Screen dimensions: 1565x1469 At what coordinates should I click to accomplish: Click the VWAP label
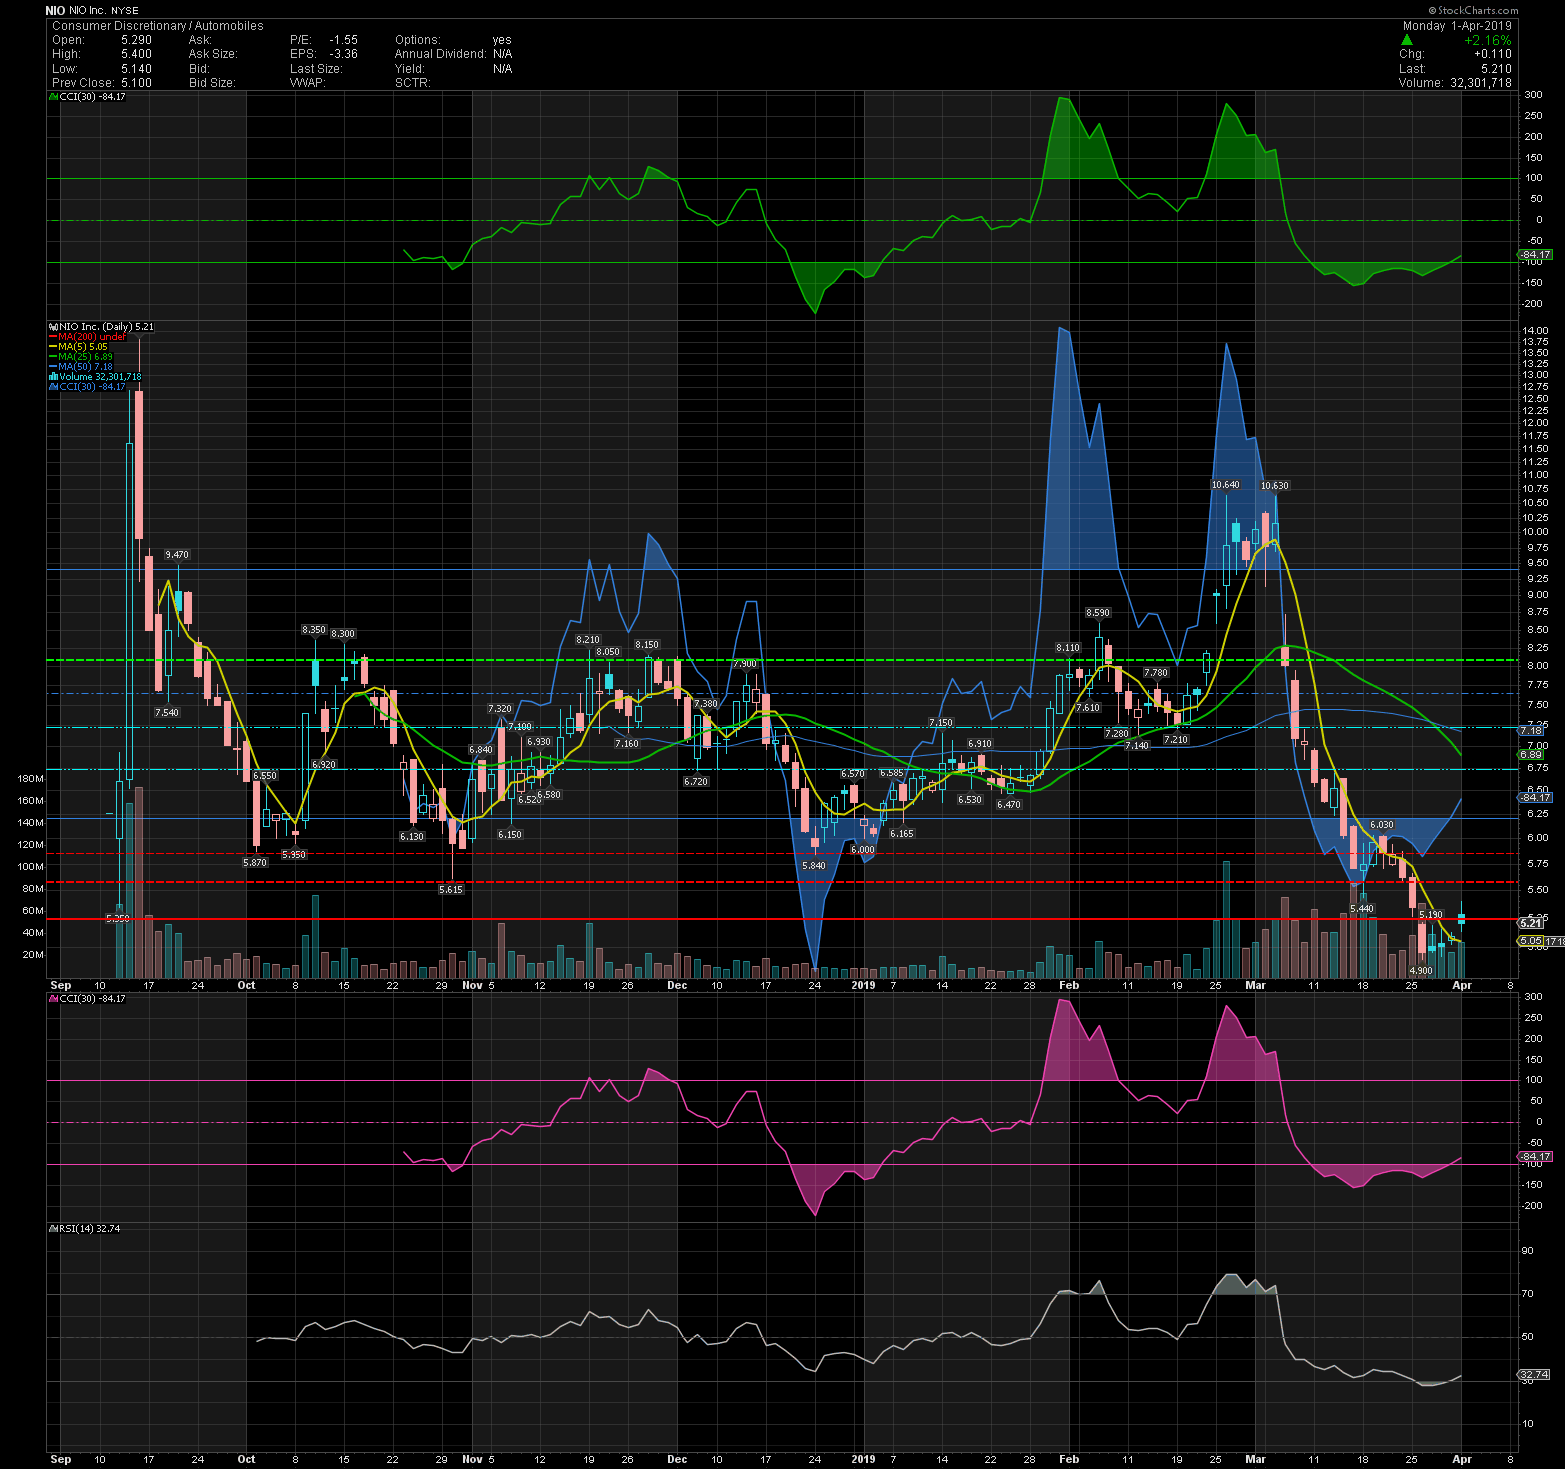308,83
